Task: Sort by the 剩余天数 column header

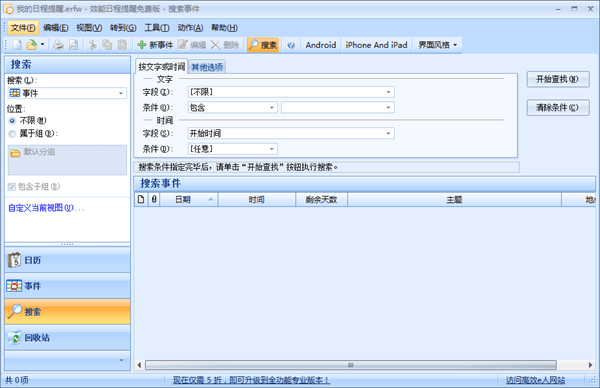Action: (321, 199)
